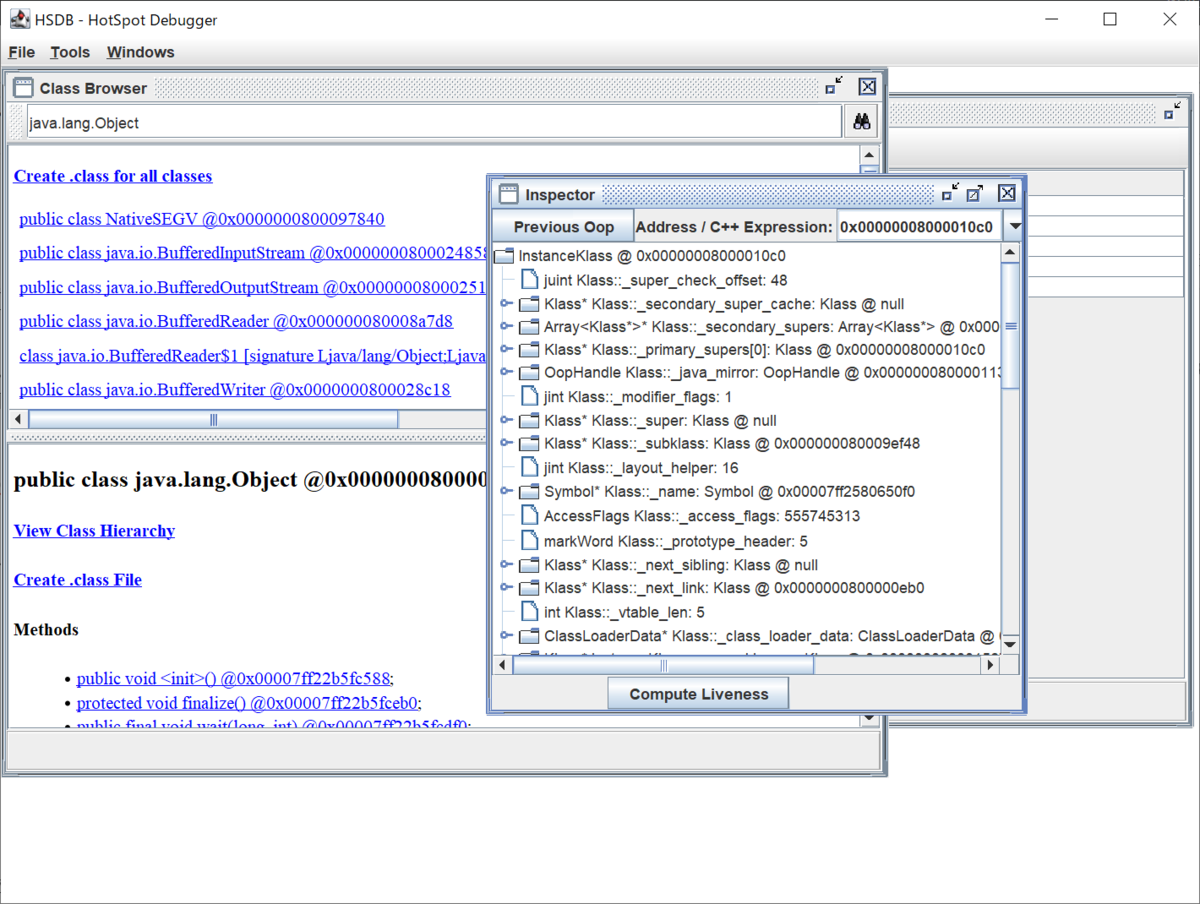Click the Inspector tree scroll-down arrow

coord(1010,645)
